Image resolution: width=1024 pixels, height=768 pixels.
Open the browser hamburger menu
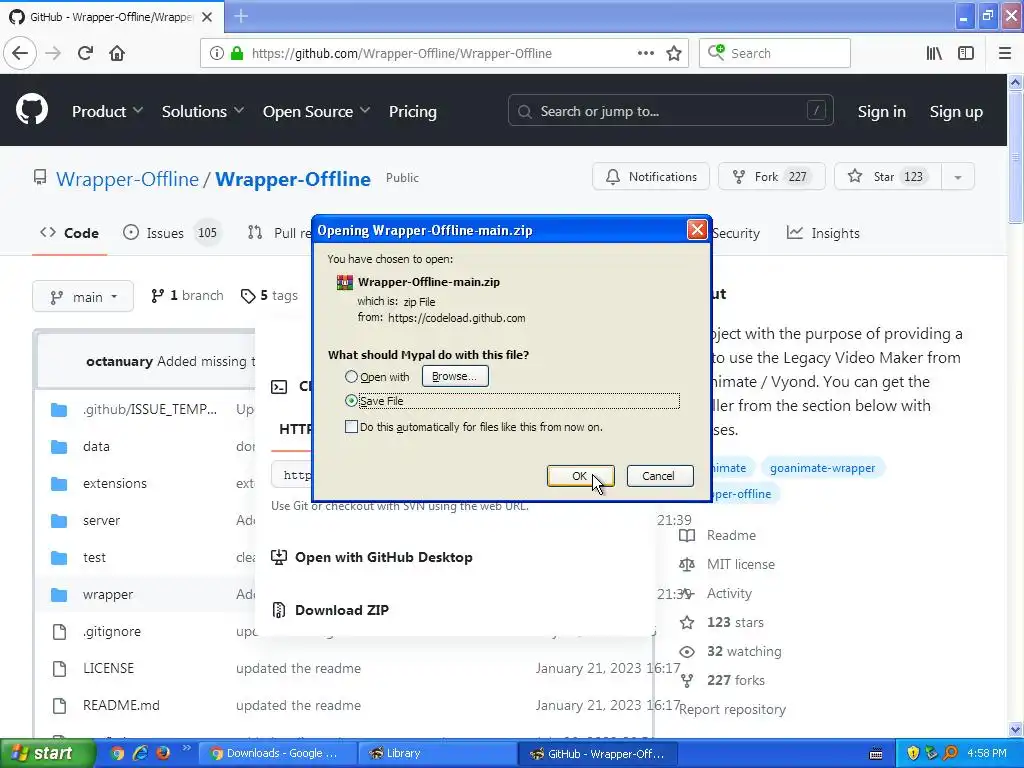1004,54
